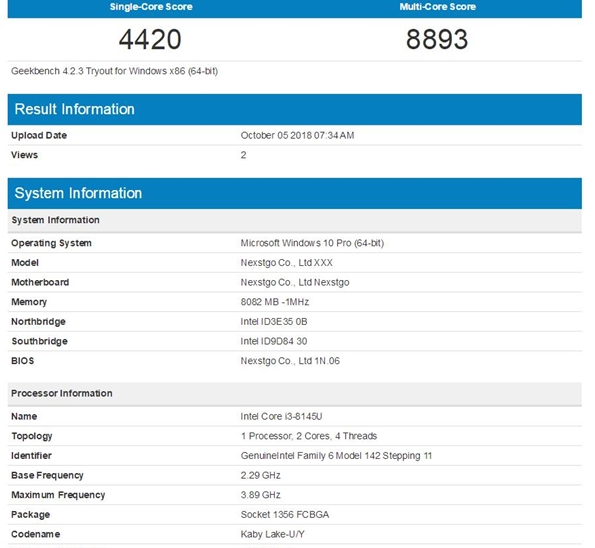Select the Intel ID9D84 30 value
The image size is (595, 548).
pos(274,341)
